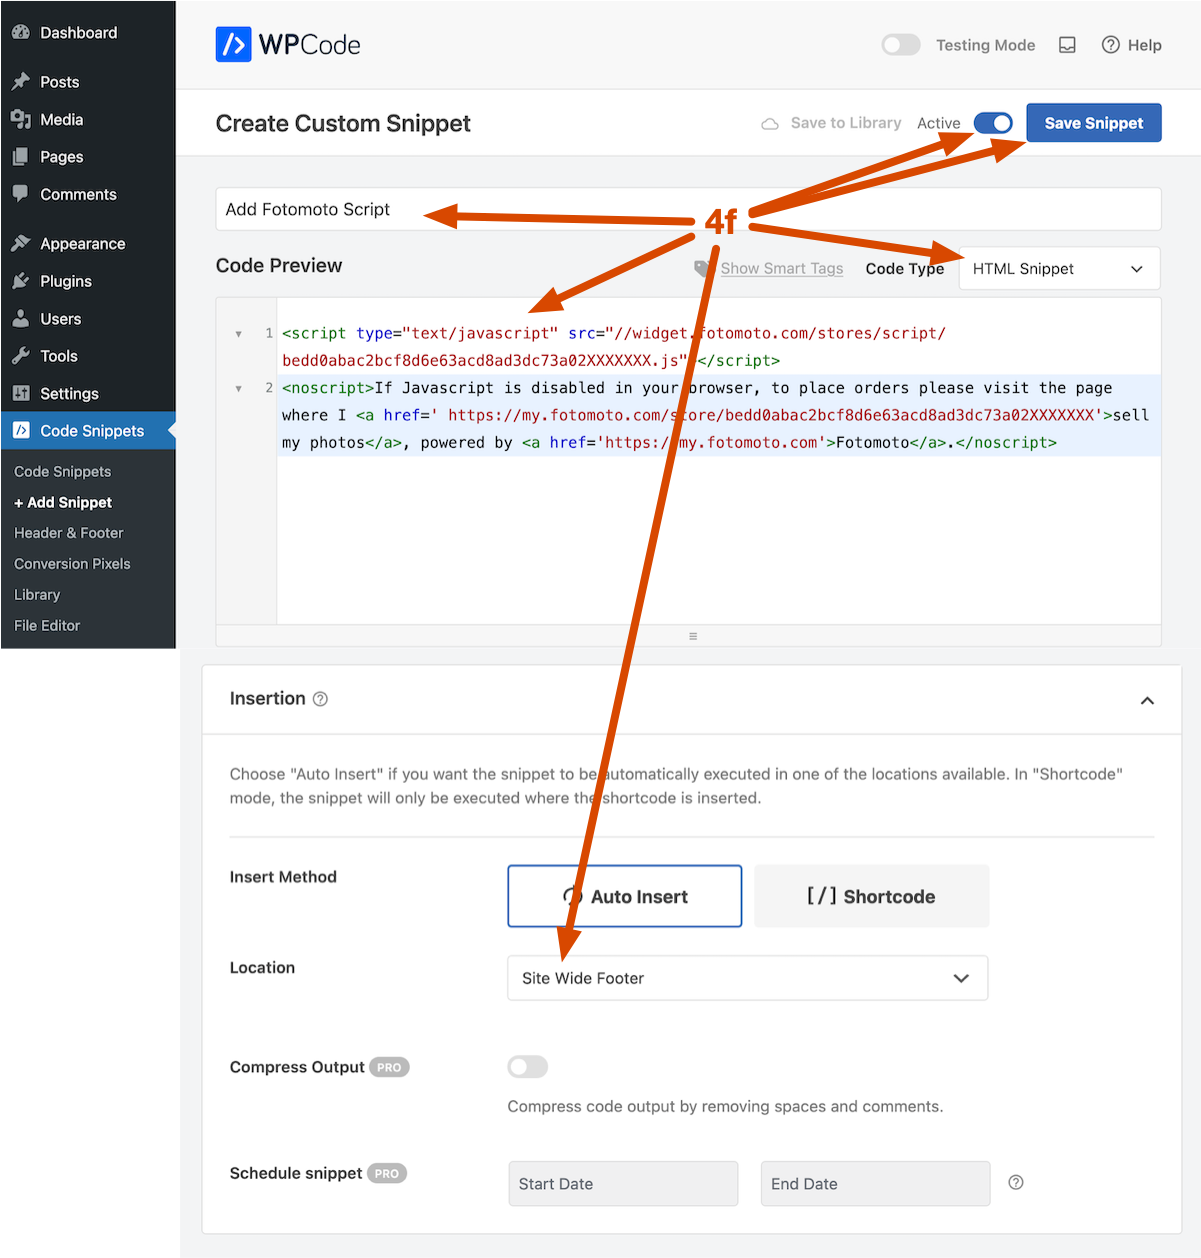This screenshot has width=1201, height=1258.
Task: Open the Dashboard icon in sidebar
Action: pyautogui.click(x=20, y=32)
